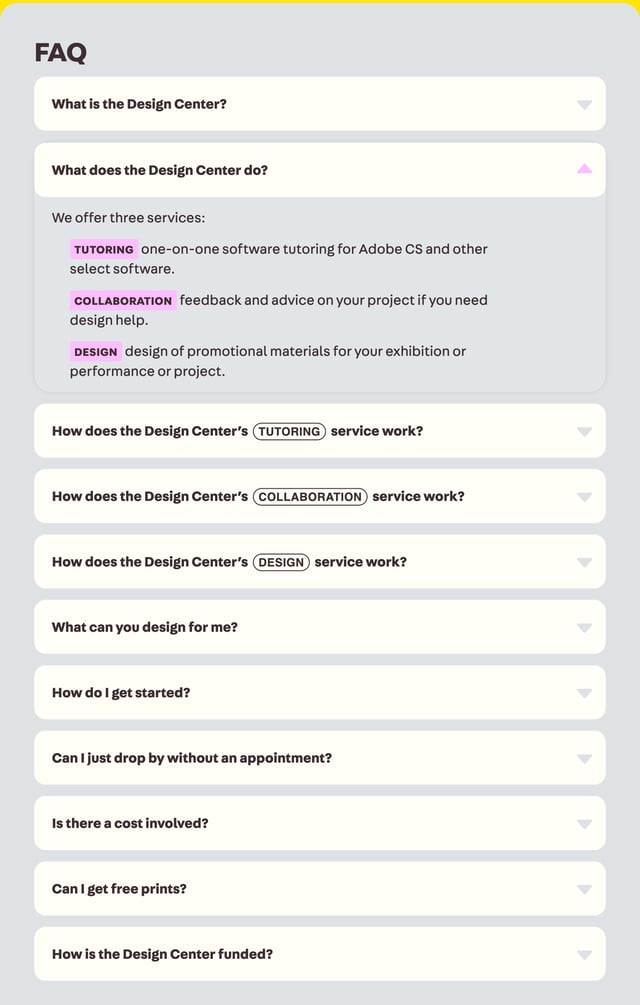Click the chevron beside 'Can I just drop by without an appointment?'
The image size is (640, 1005).
point(583,758)
